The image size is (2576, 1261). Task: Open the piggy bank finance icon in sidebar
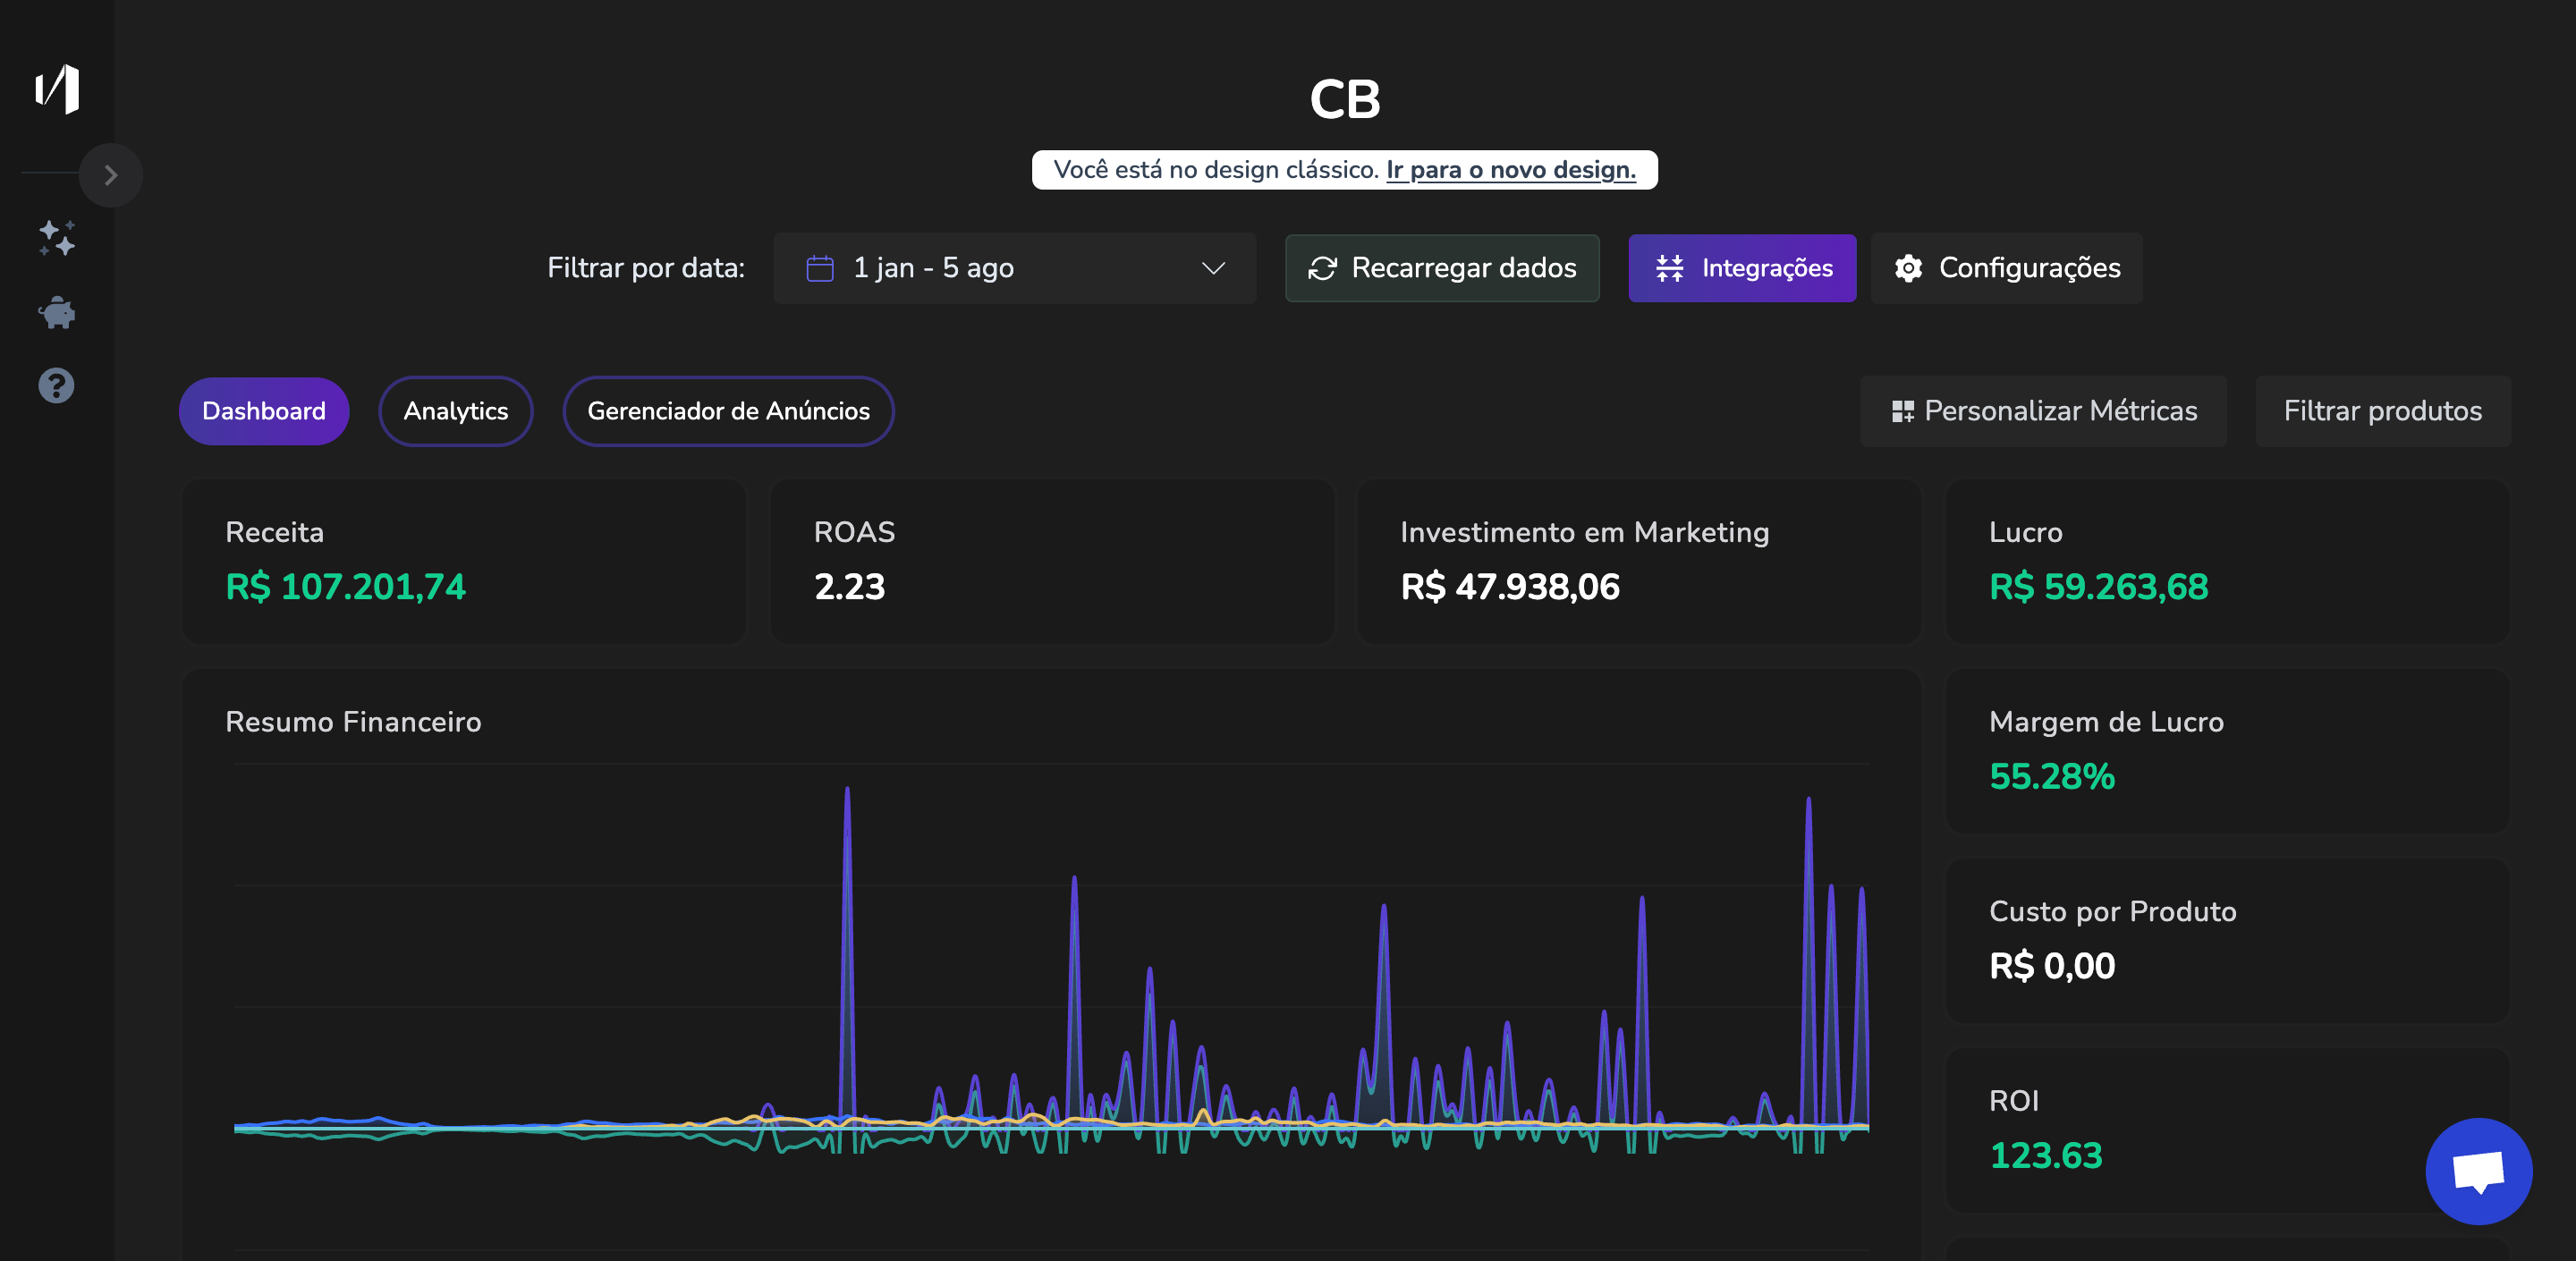coord(57,312)
